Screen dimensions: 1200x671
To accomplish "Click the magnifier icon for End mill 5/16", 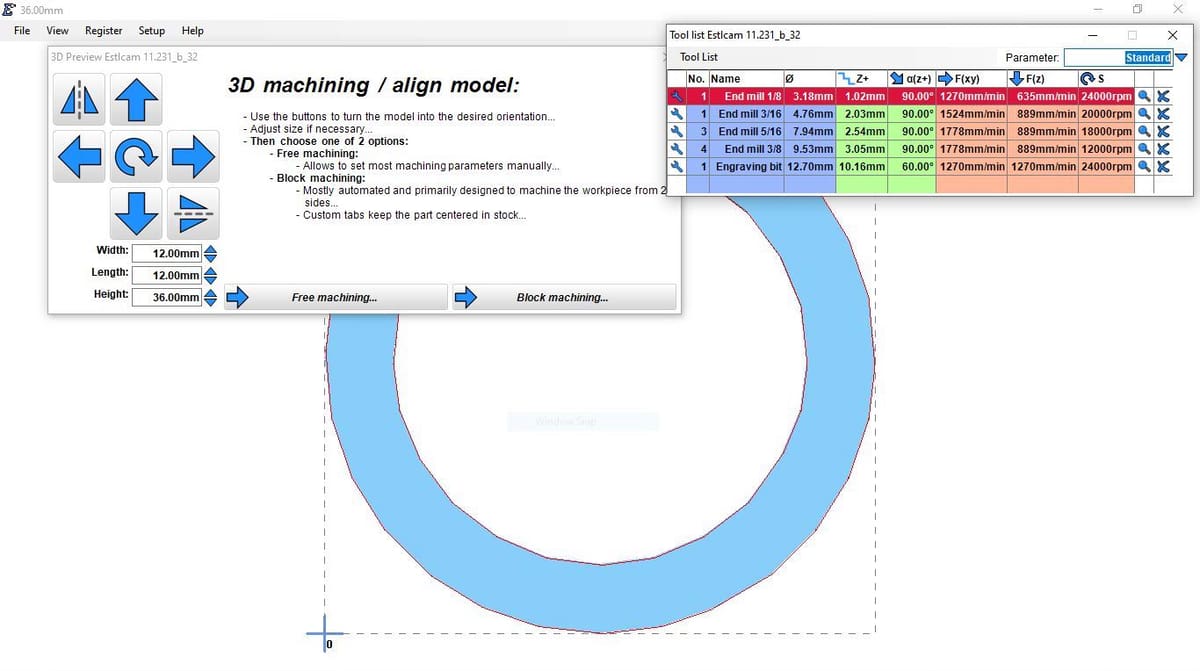I will (1144, 131).
